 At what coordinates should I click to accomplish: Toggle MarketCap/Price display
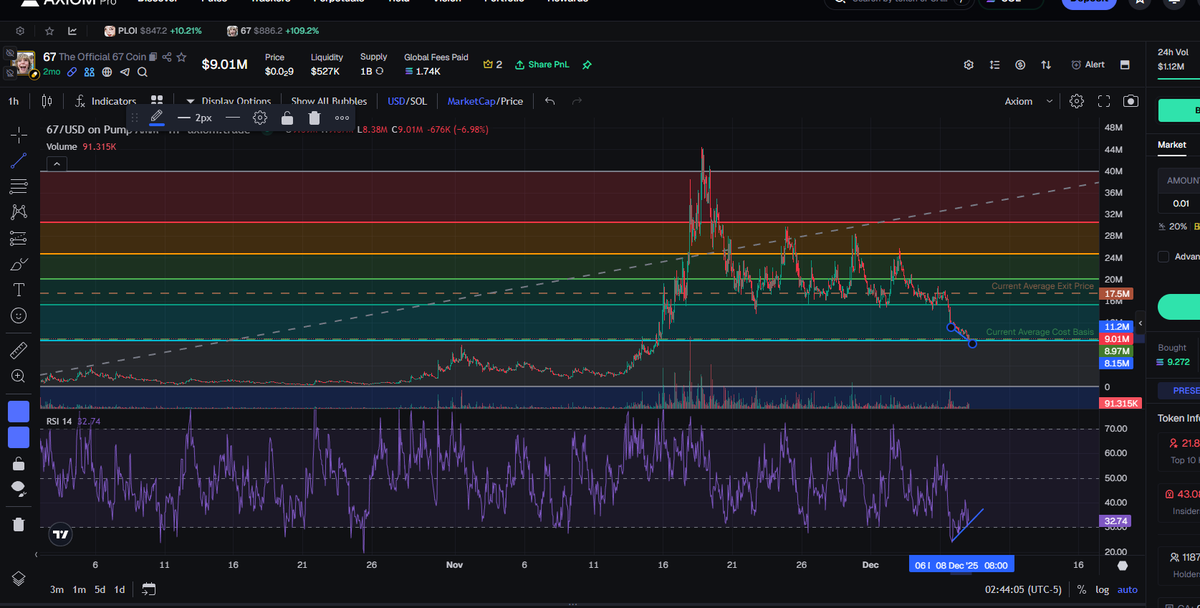point(485,101)
